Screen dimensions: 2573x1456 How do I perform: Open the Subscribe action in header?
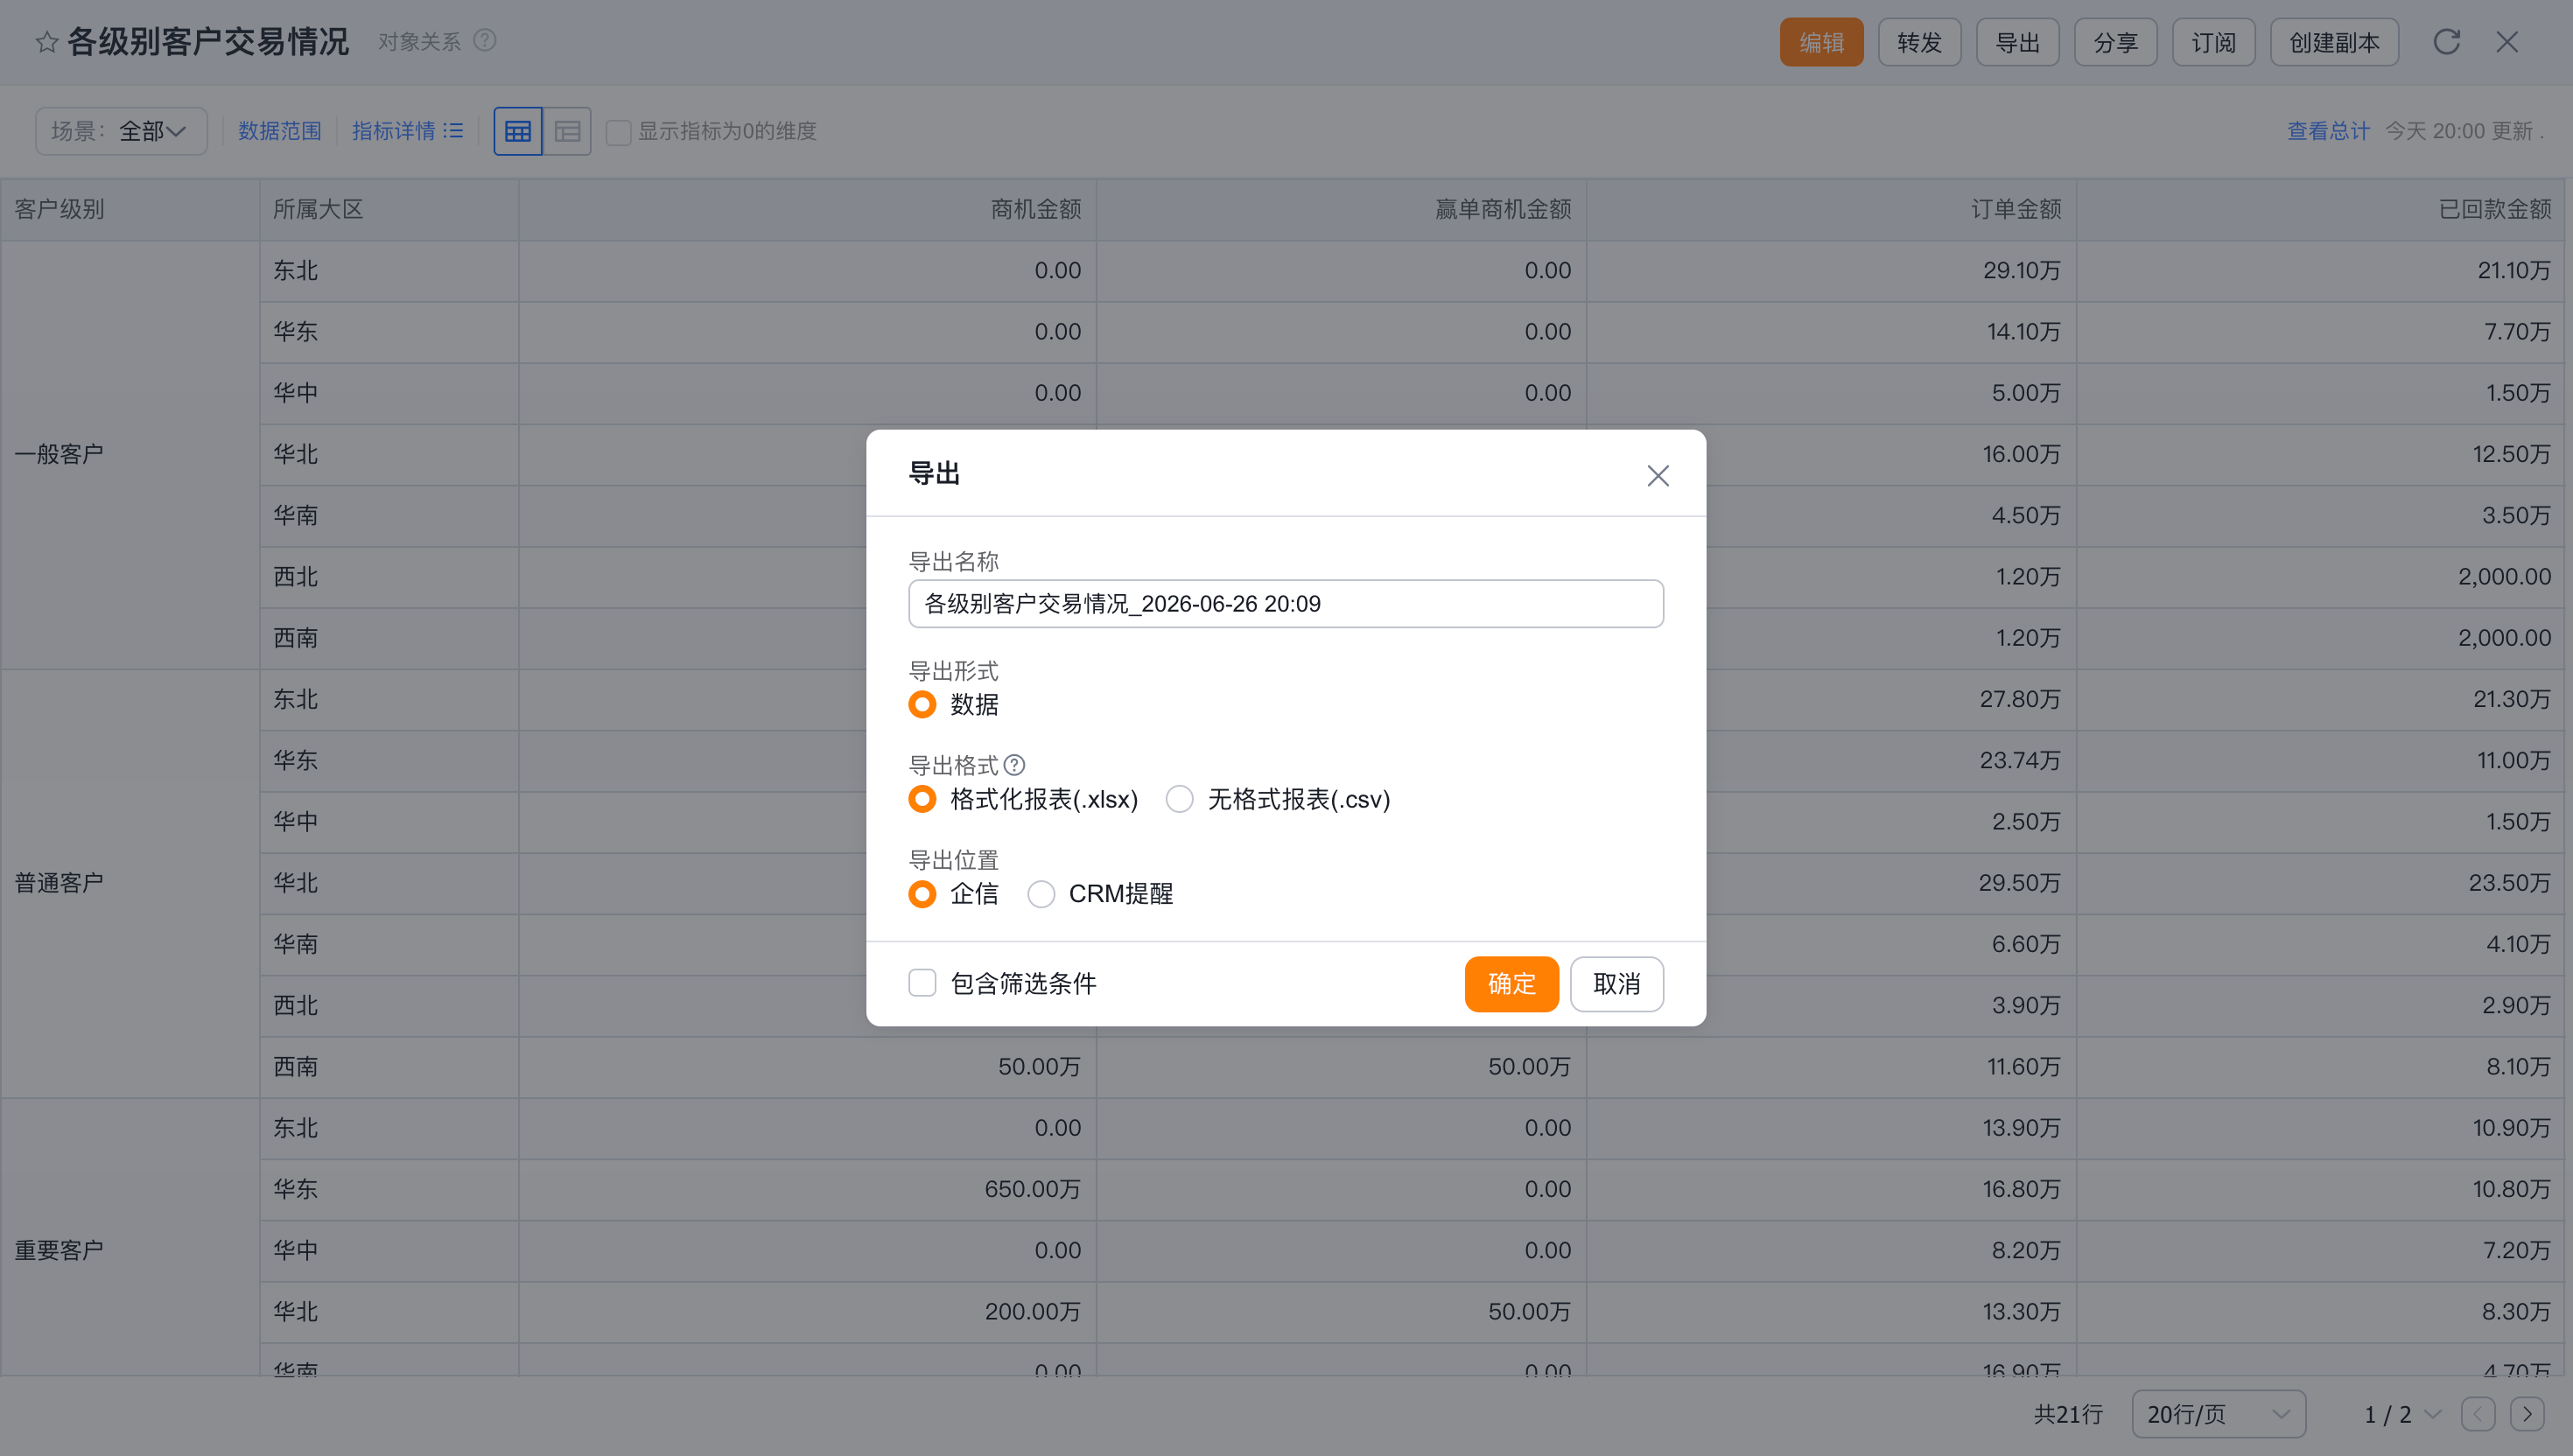[x=2213, y=42]
